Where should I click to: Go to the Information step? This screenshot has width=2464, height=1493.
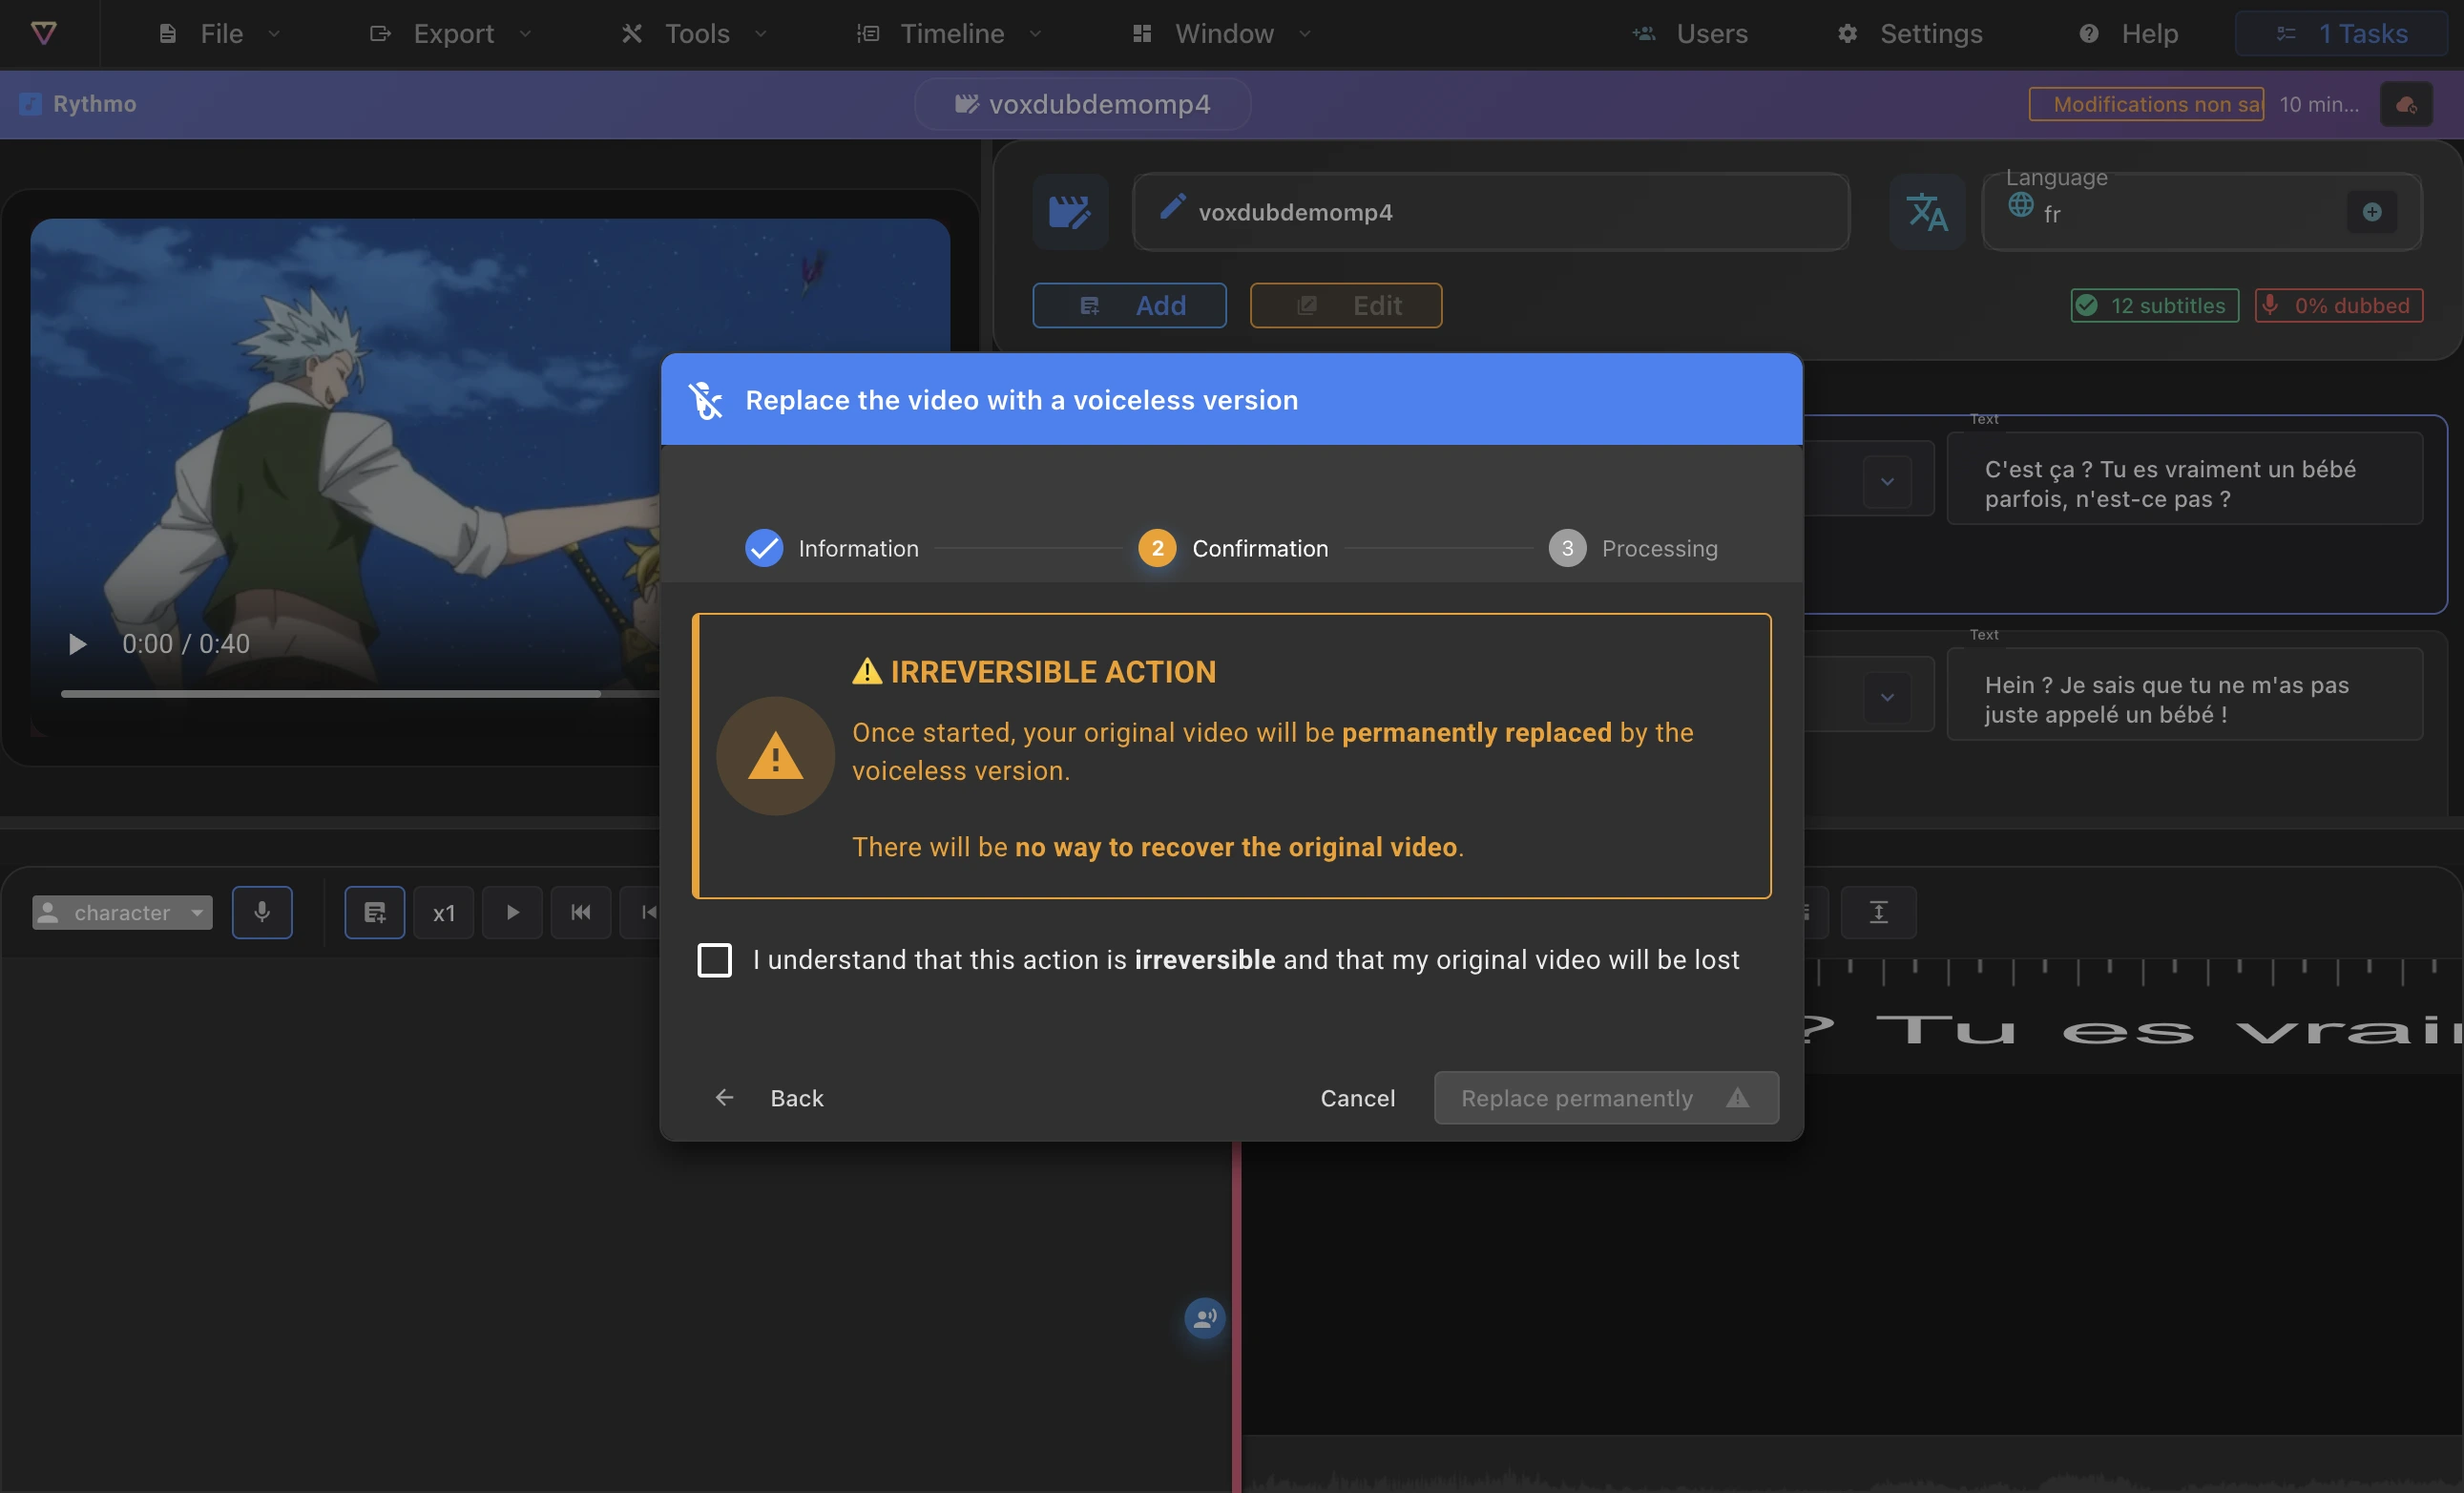(x=831, y=548)
